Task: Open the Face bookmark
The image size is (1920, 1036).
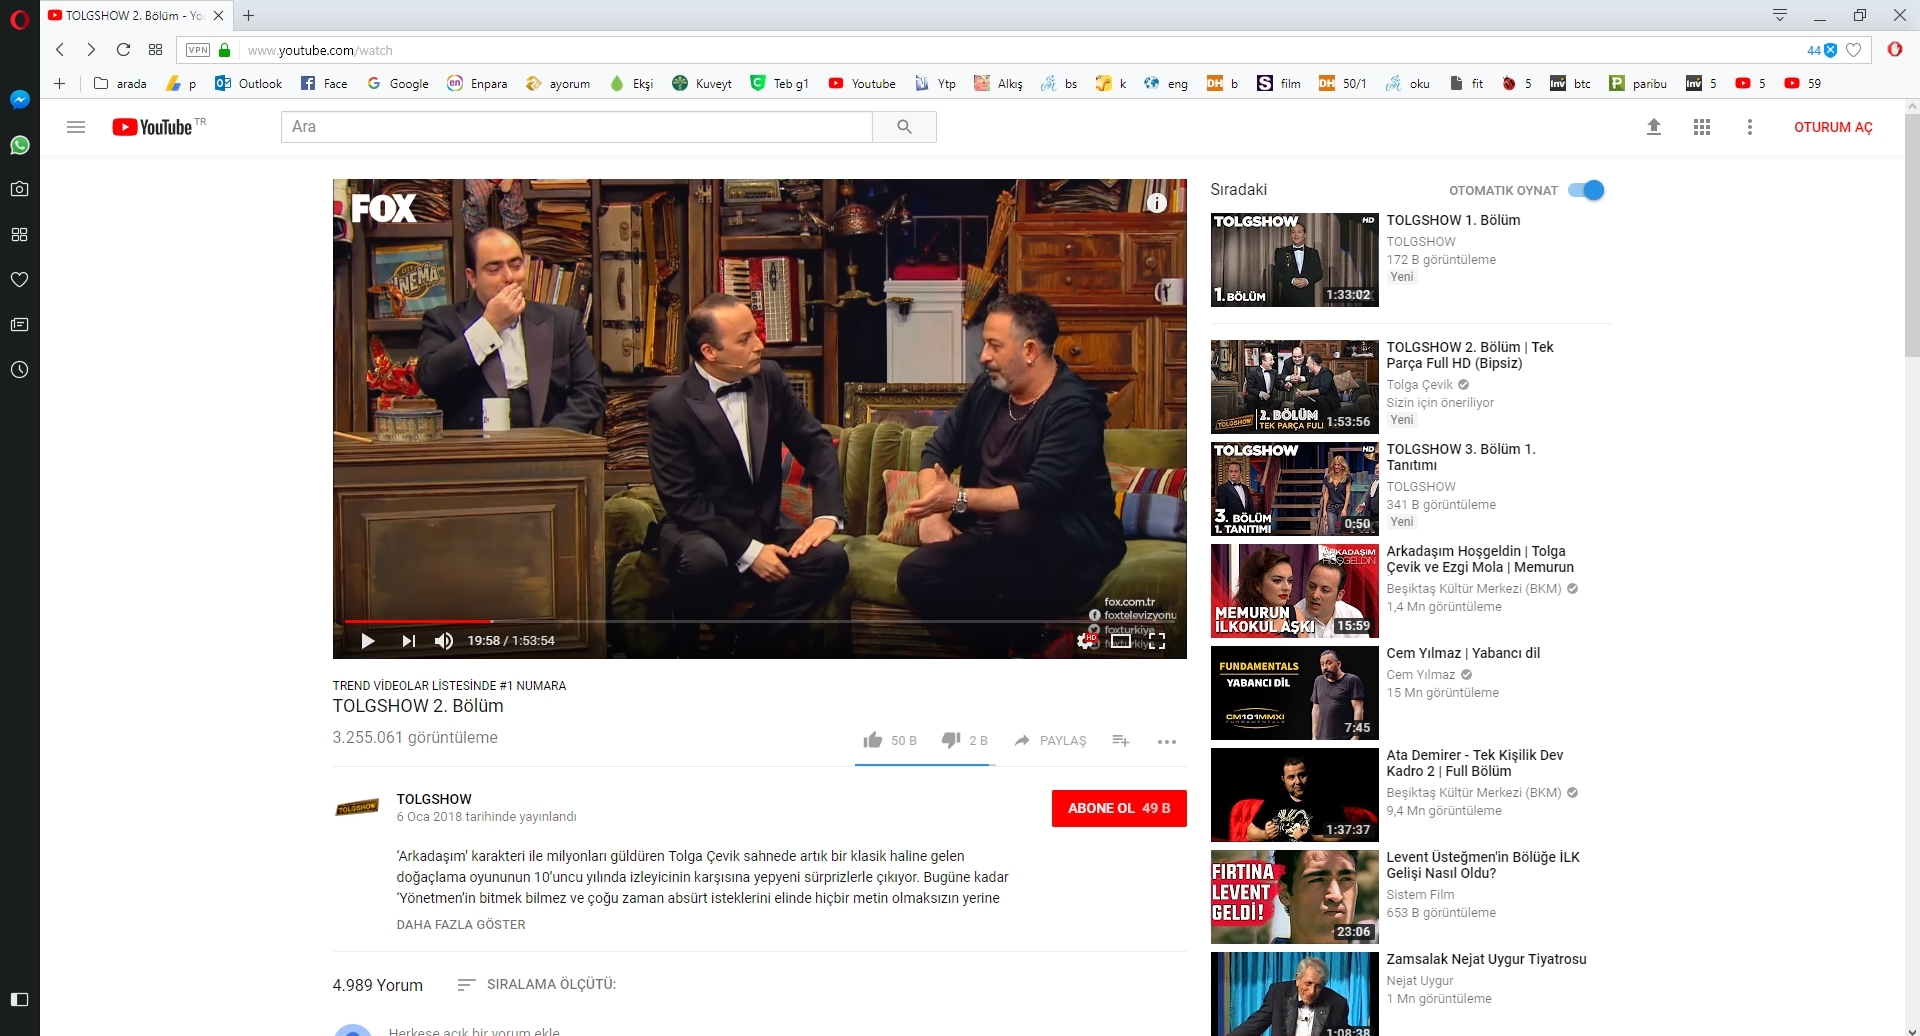Action: (324, 84)
